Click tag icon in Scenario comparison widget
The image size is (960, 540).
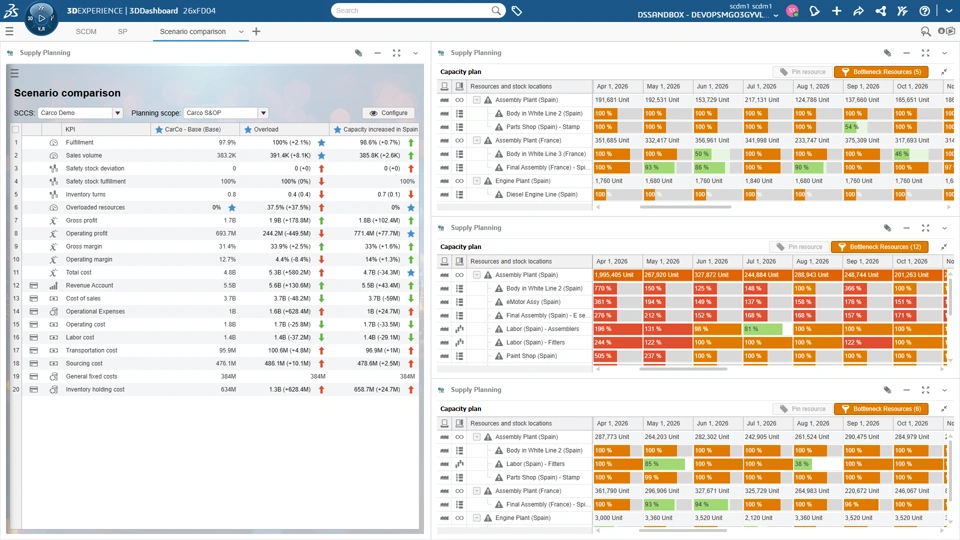pyautogui.click(x=359, y=53)
